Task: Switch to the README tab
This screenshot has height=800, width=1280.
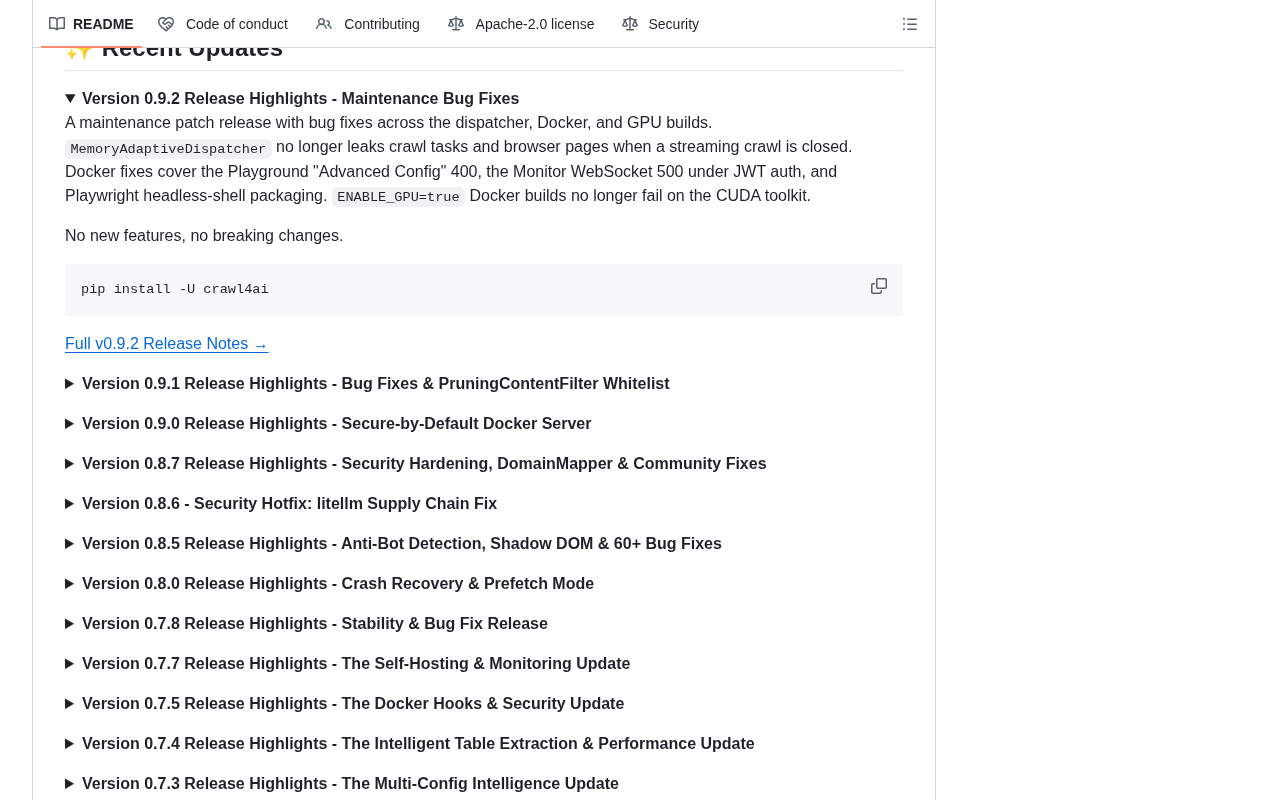Action: pyautogui.click(x=91, y=24)
